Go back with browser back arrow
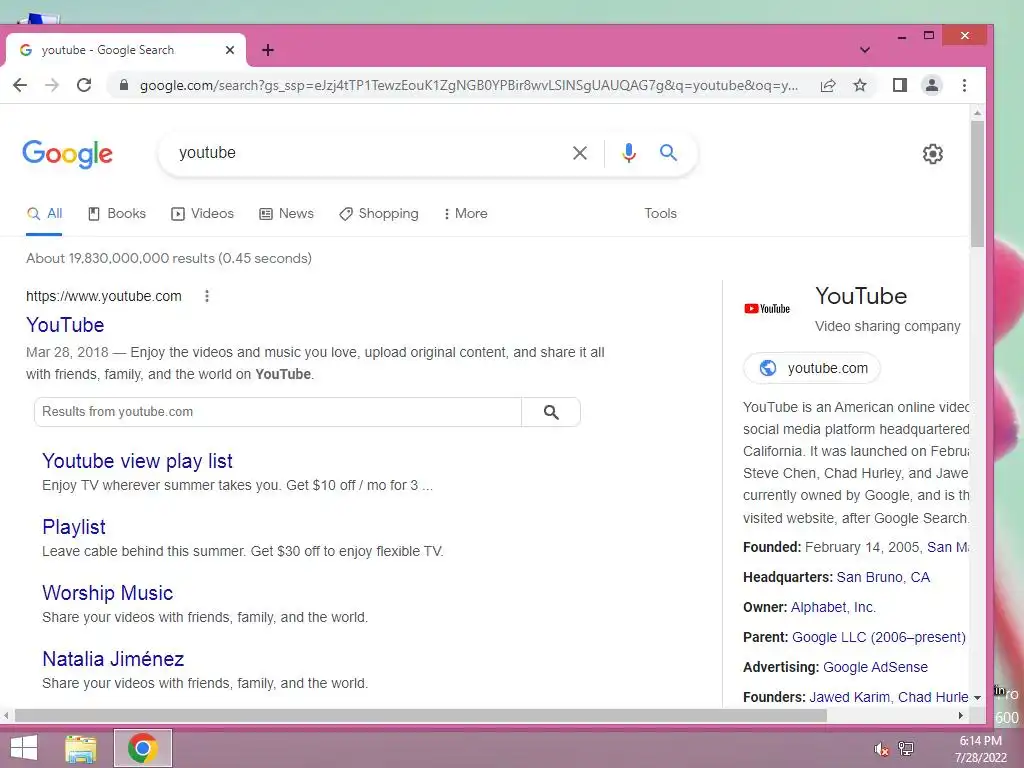Screen dimensions: 1024x768 [x=20, y=85]
